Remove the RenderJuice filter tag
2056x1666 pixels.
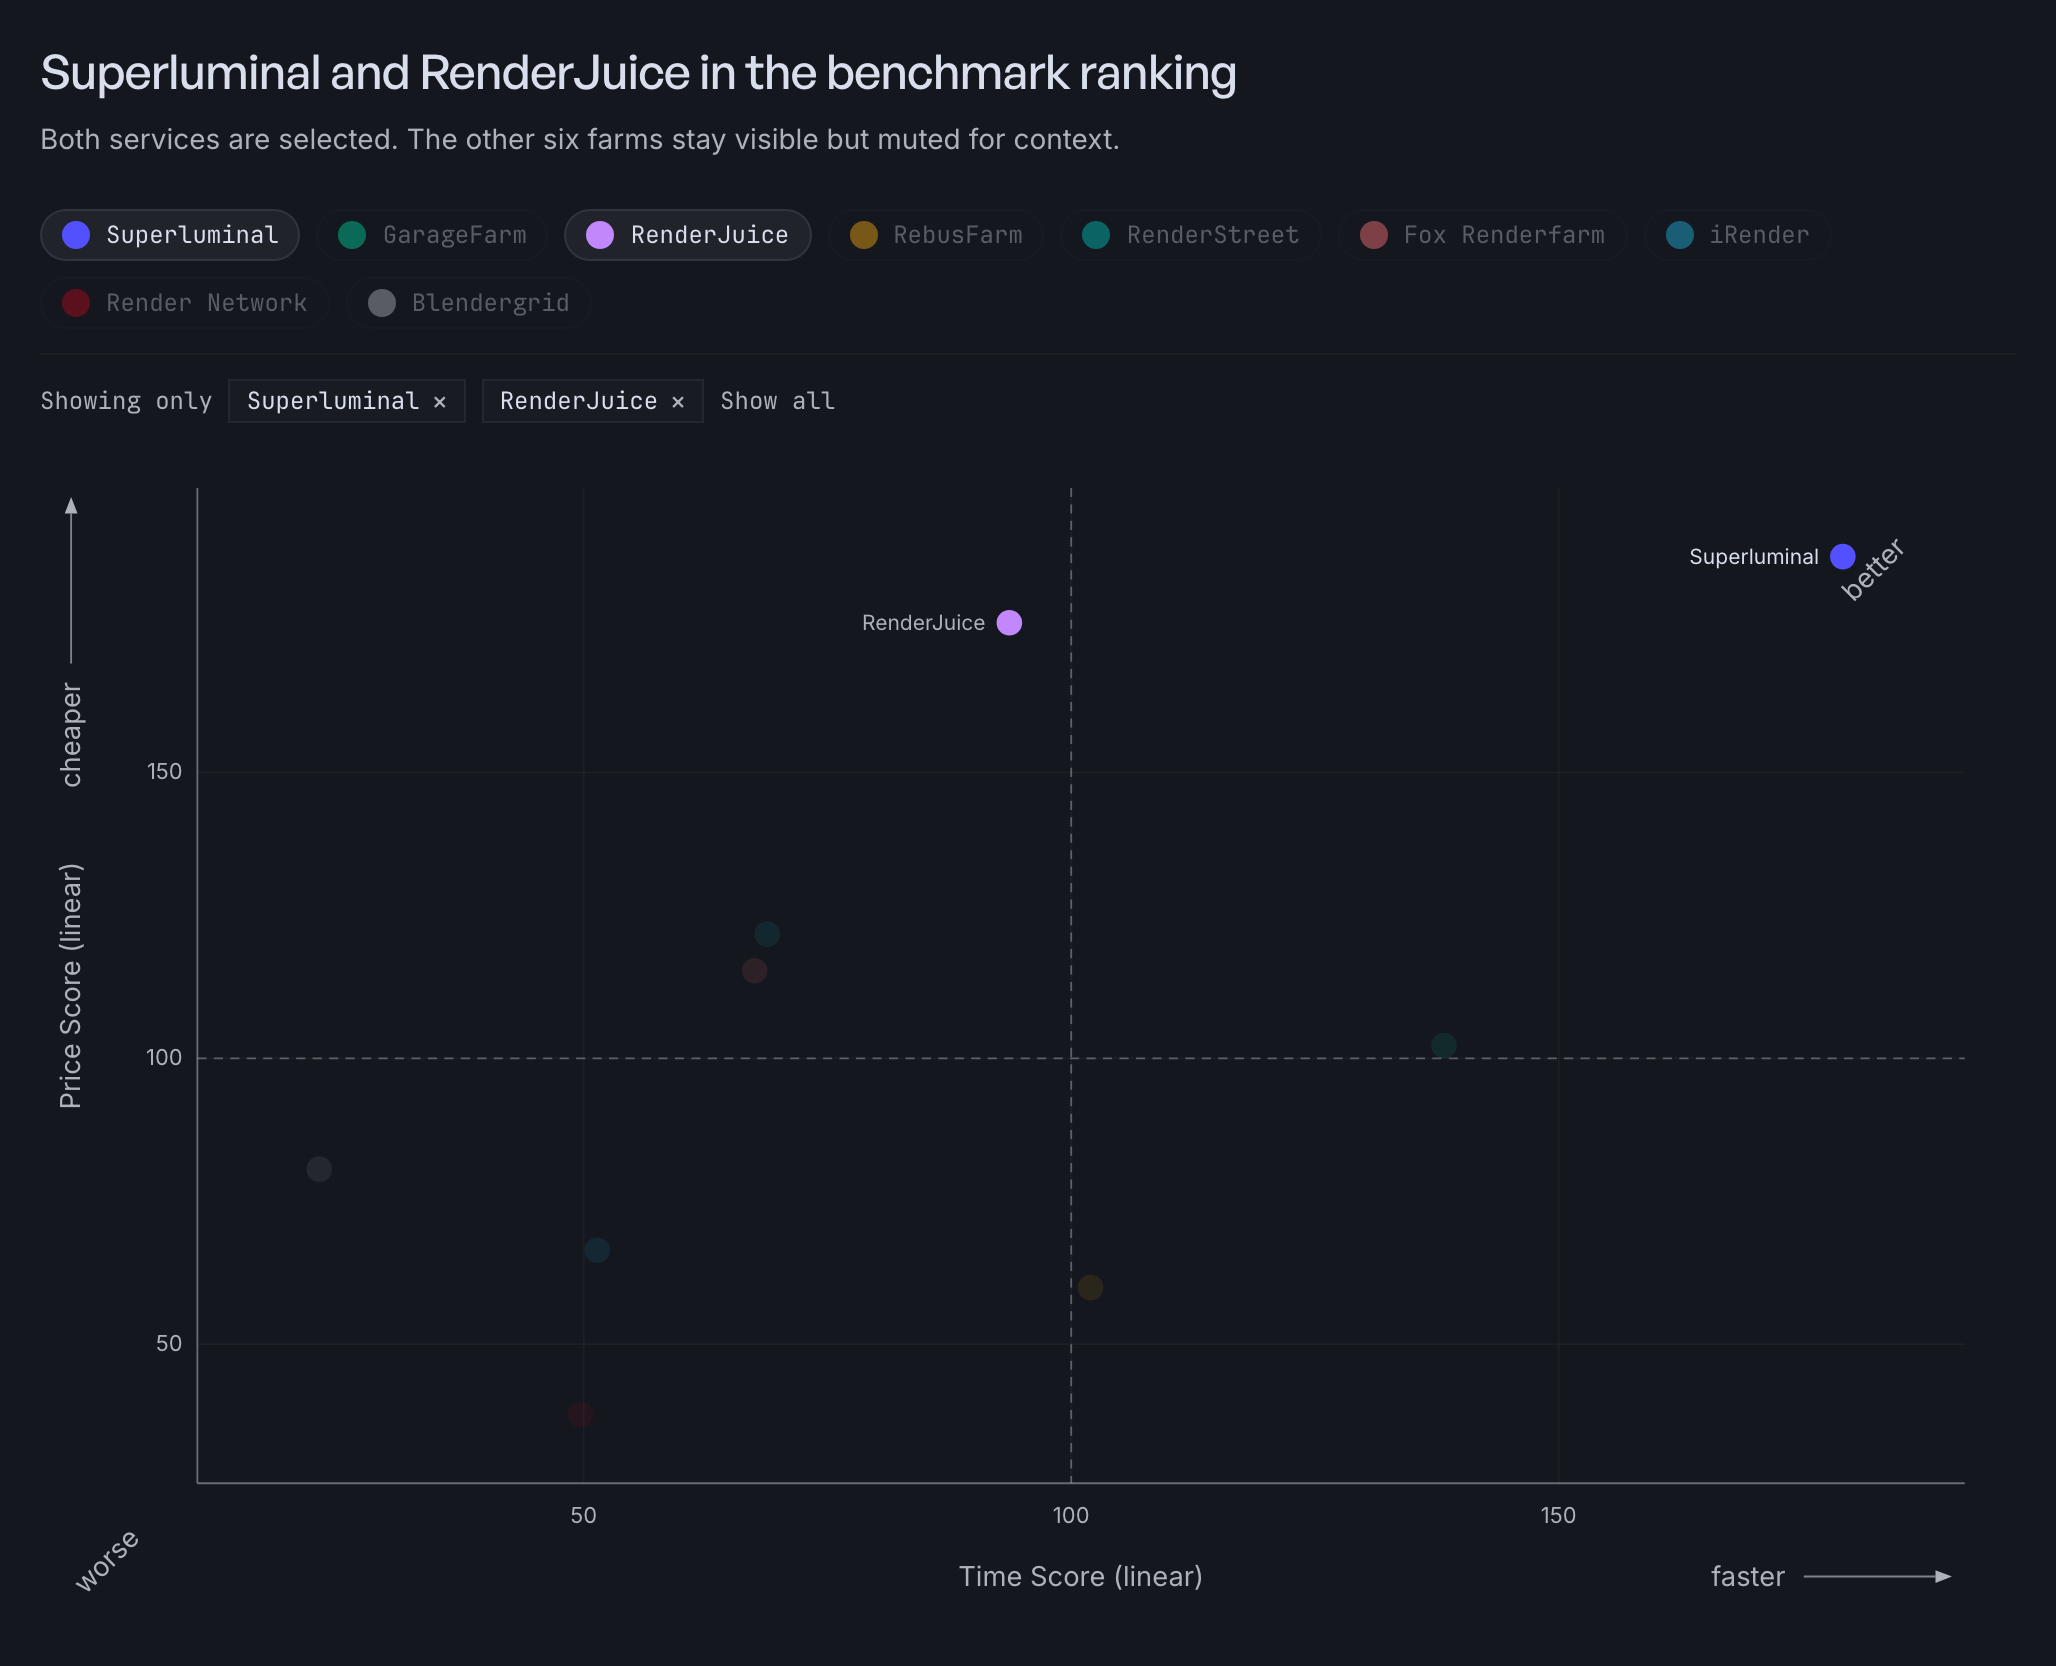coord(678,402)
